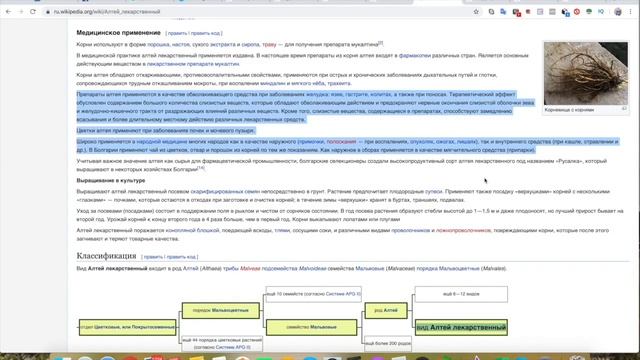The width and height of the screenshot is (640, 360).
Task: Open the 'проволочников' link
Action: (x=411, y=231)
